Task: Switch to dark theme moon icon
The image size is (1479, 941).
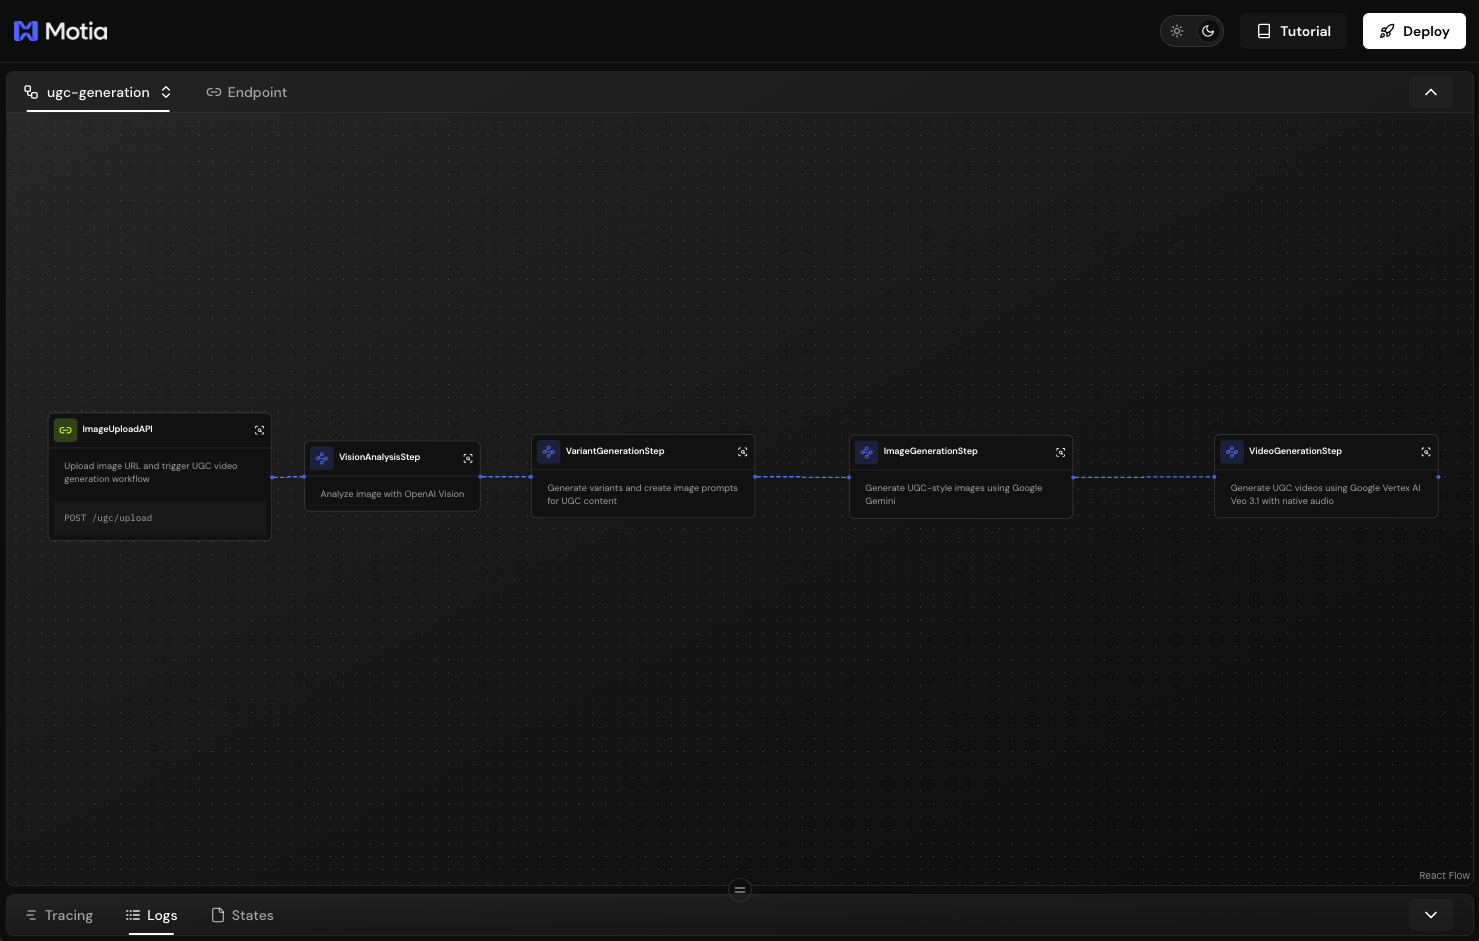Action: point(1208,31)
